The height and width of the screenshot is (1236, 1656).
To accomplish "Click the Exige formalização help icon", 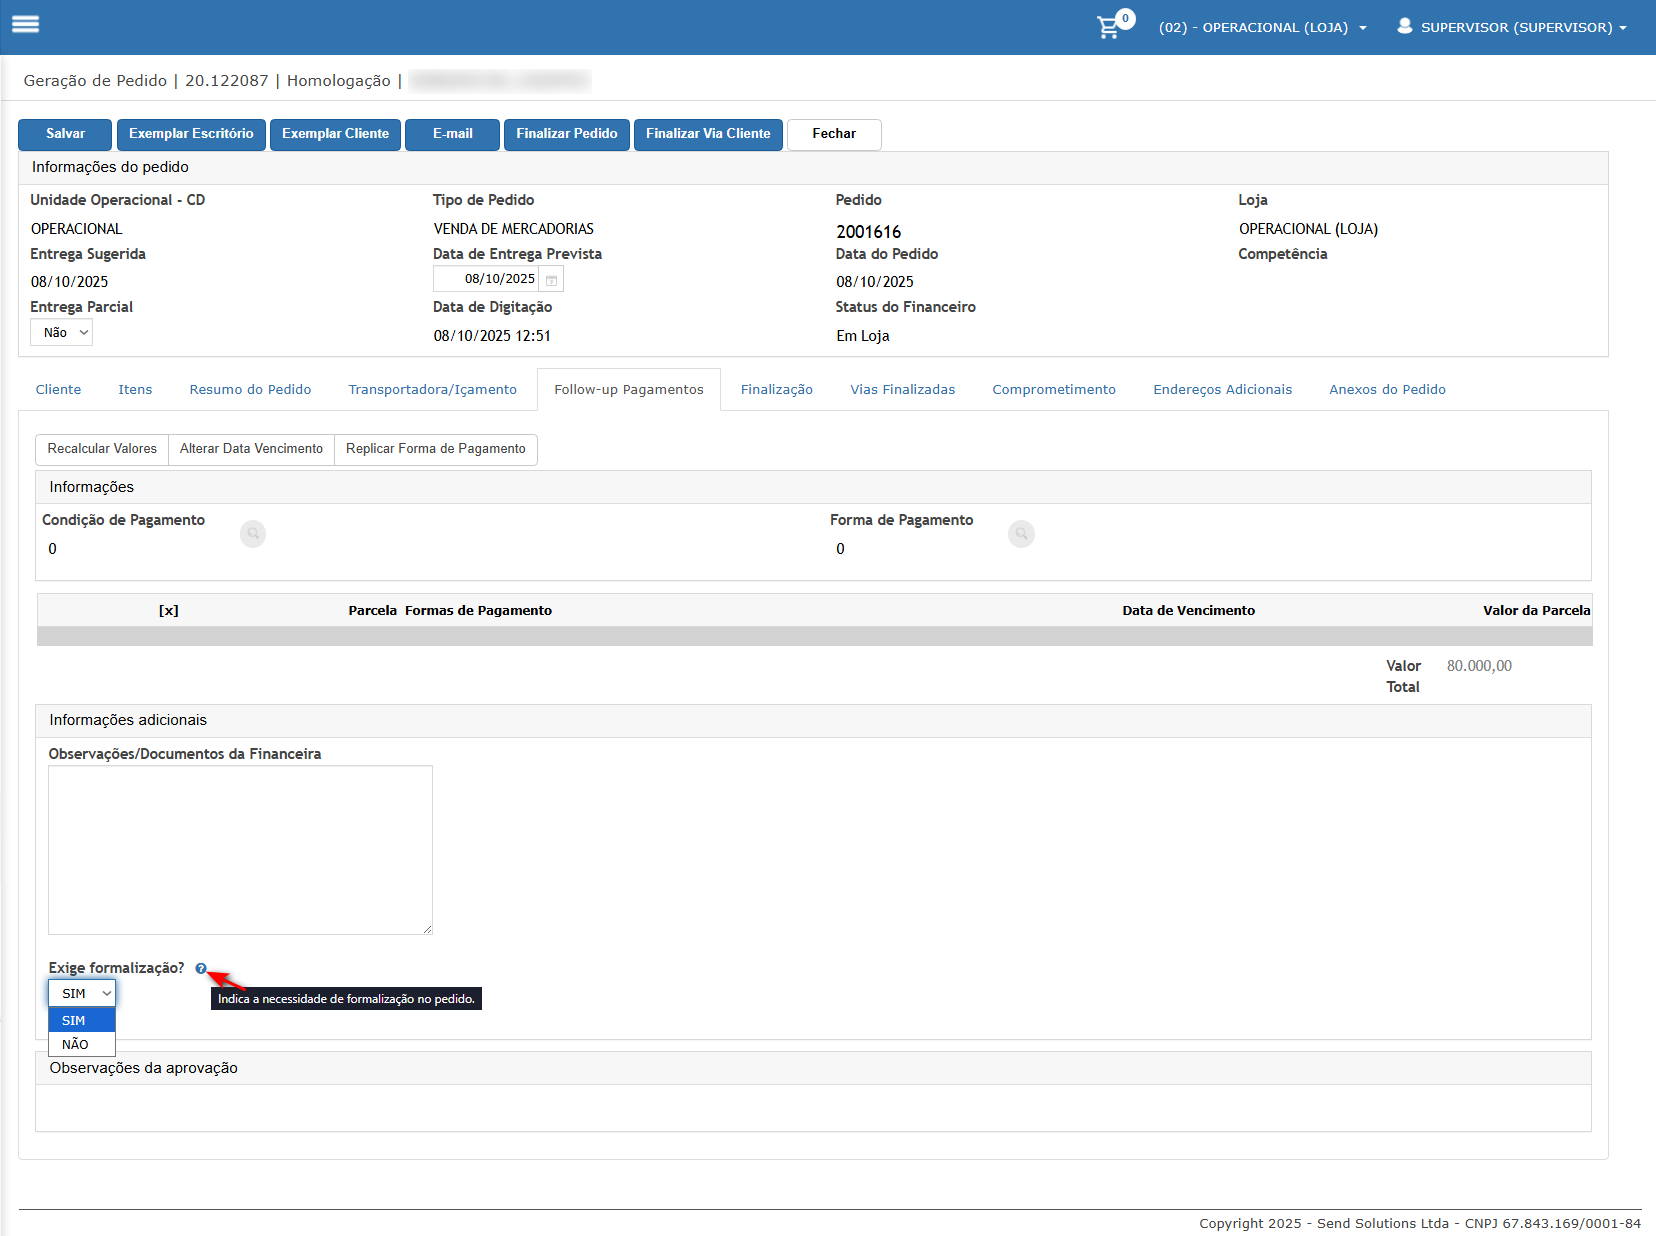I will point(201,968).
